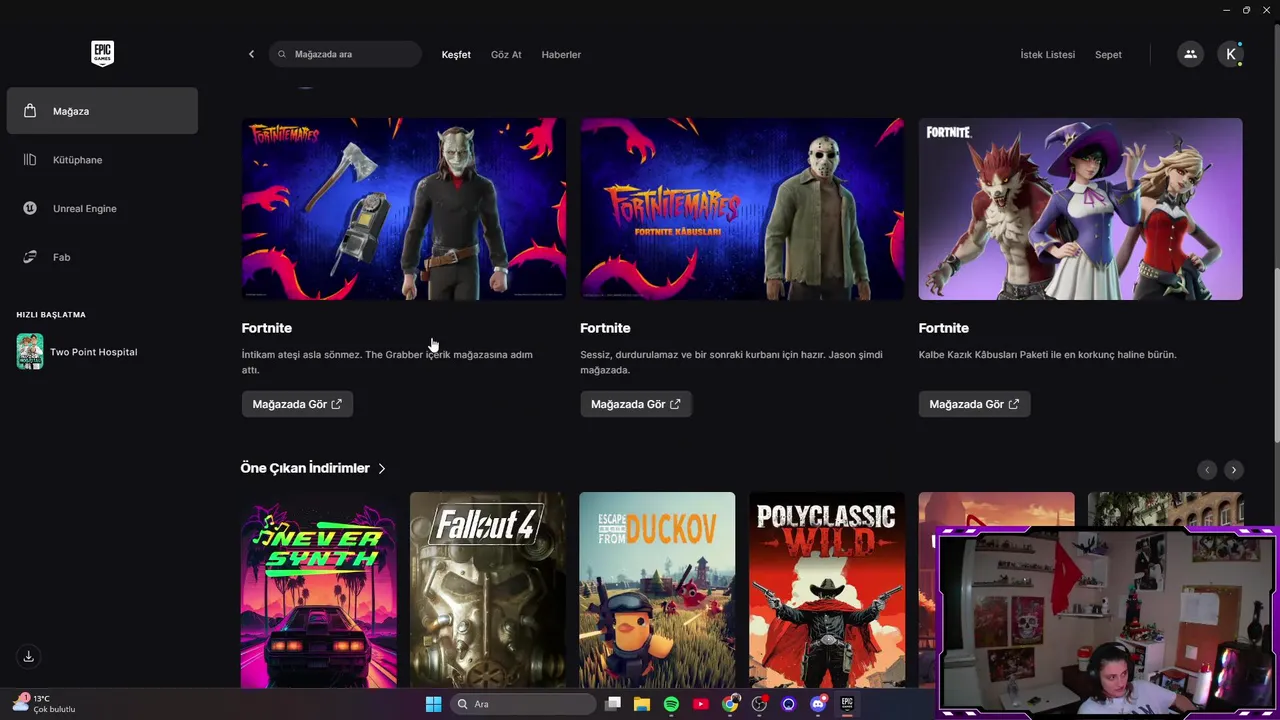
Task: Expand Öne Çıkan İndirimler heading
Action: click(313, 468)
